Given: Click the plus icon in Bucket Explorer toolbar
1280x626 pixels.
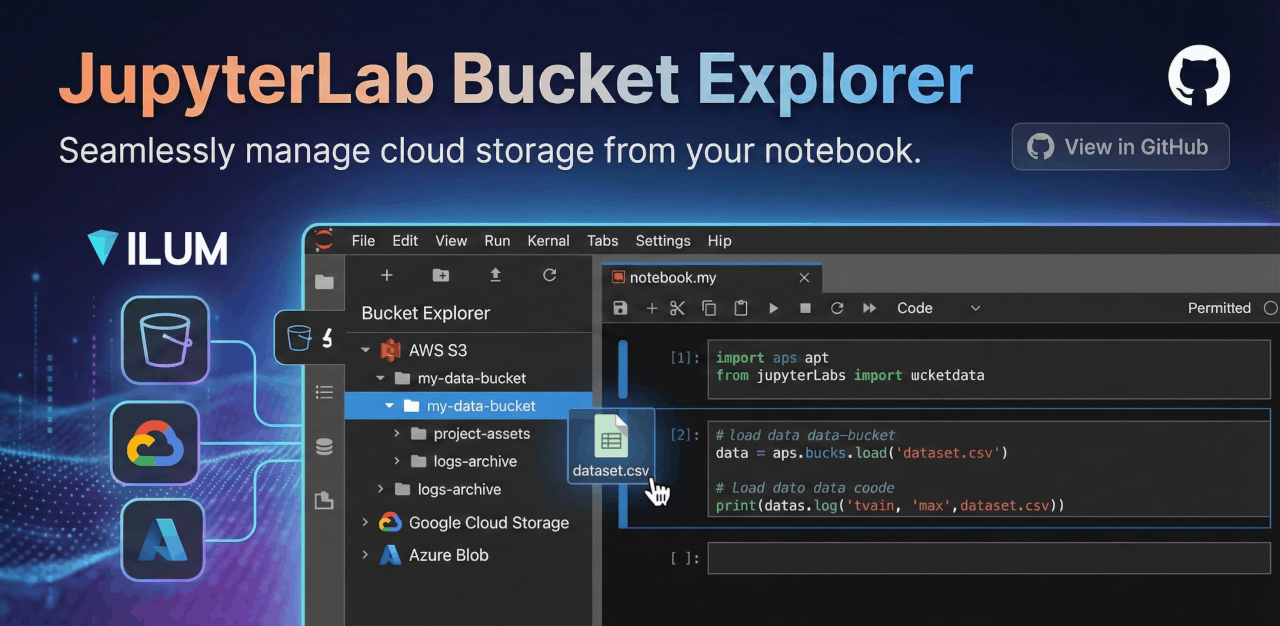Looking at the screenshot, I should tap(387, 275).
